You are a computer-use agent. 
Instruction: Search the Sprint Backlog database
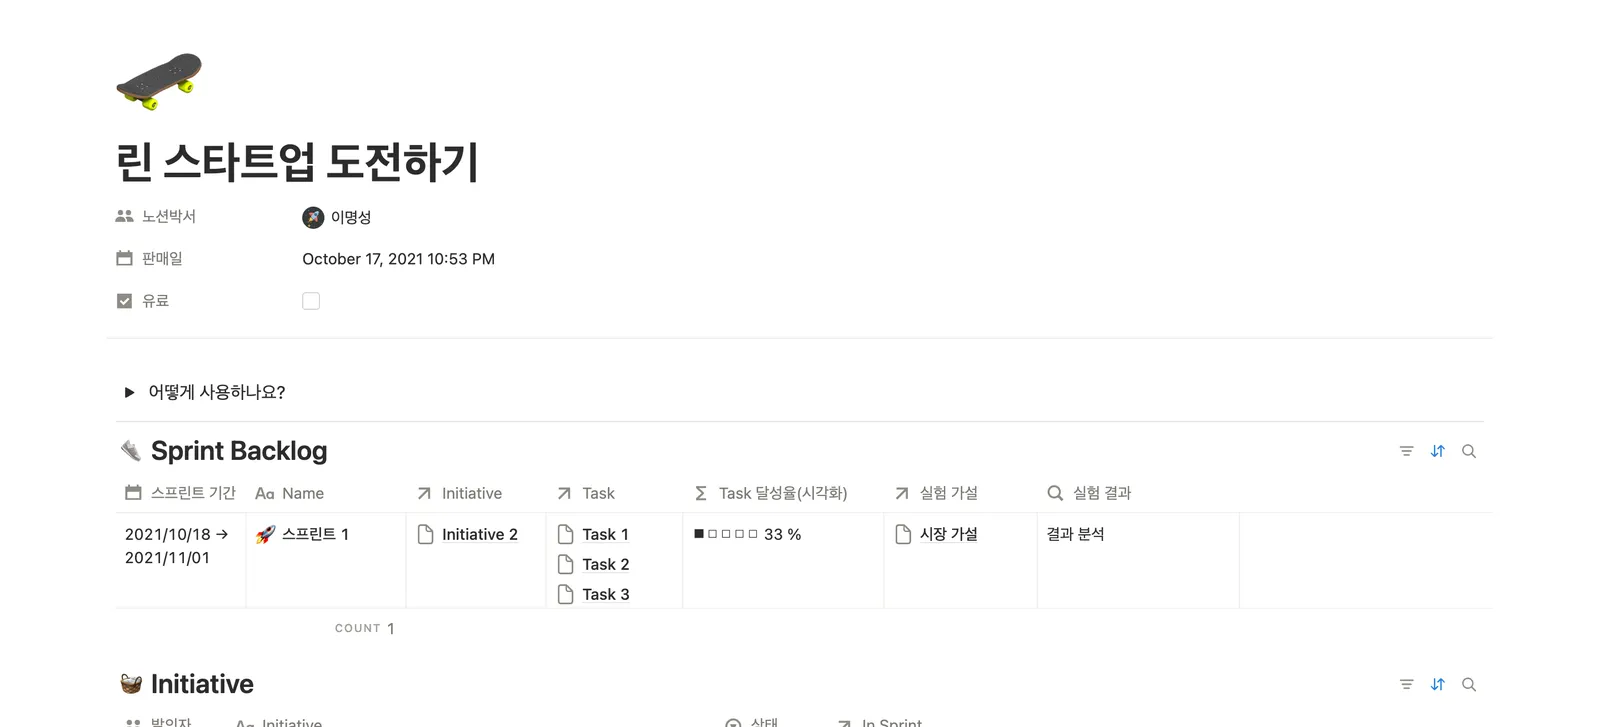click(x=1469, y=451)
